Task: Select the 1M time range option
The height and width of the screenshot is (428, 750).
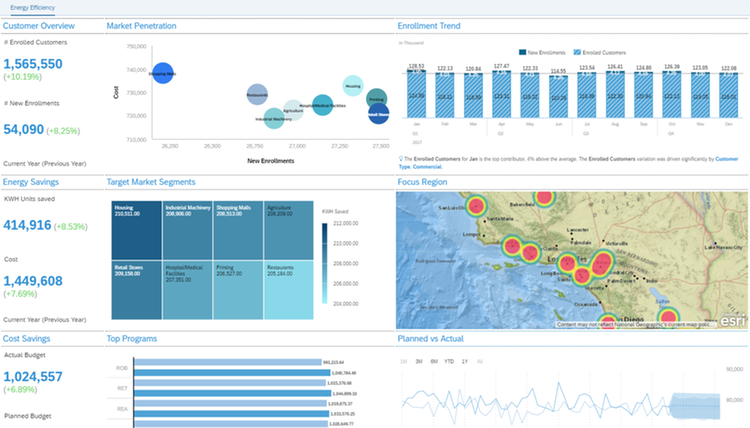Action: point(403,361)
